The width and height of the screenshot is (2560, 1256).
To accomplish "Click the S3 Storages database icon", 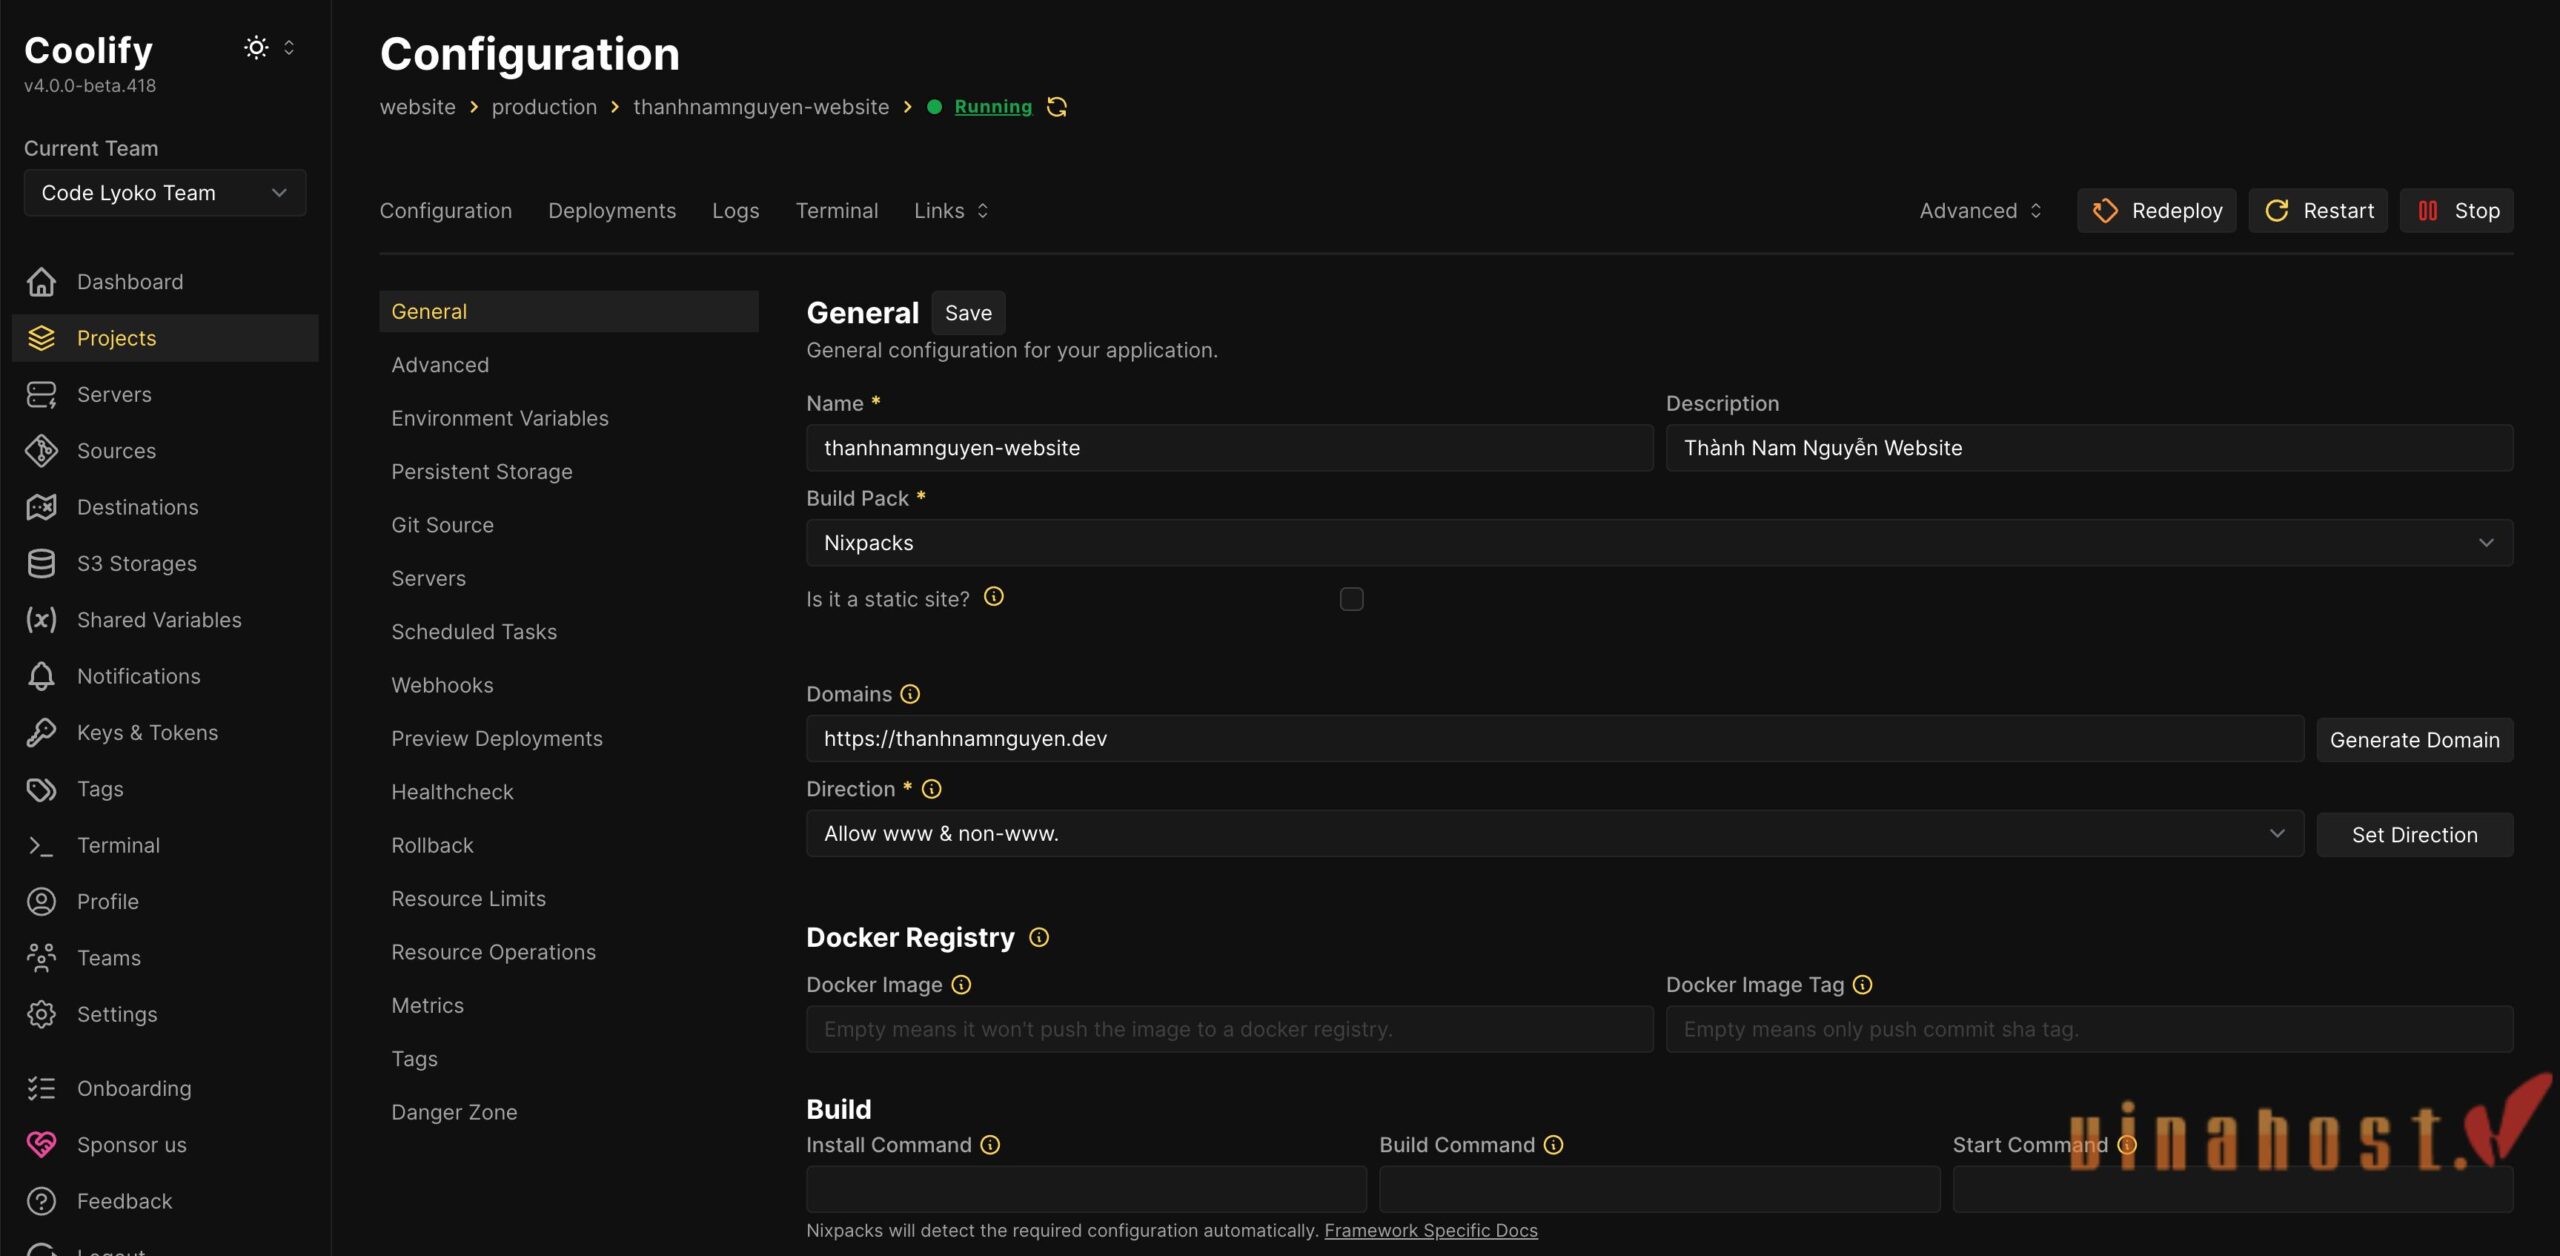I will tap(41, 564).
